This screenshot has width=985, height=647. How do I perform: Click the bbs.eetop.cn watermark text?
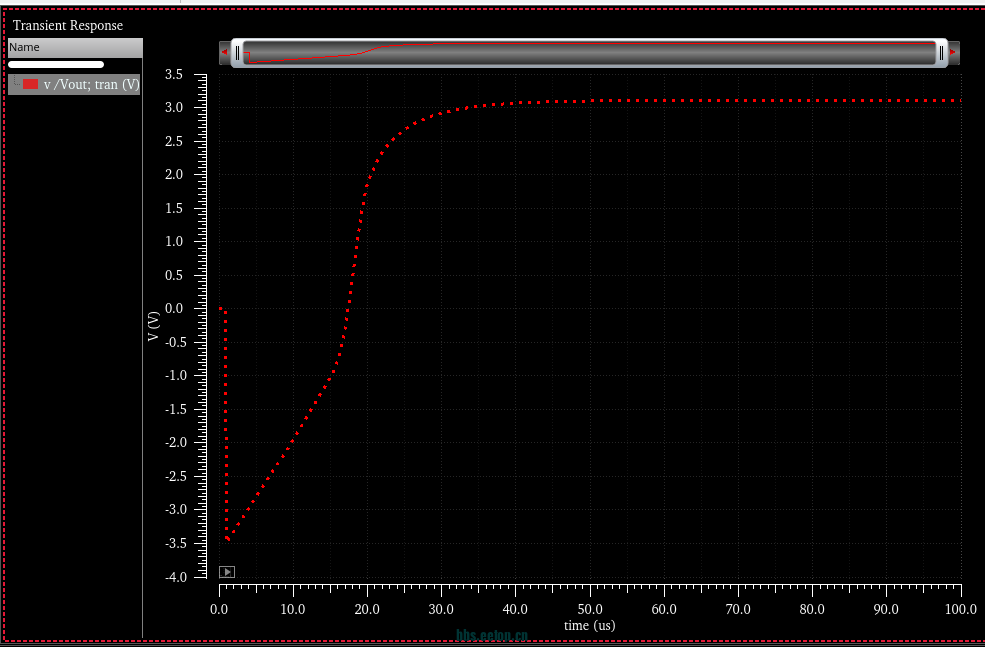pos(490,635)
